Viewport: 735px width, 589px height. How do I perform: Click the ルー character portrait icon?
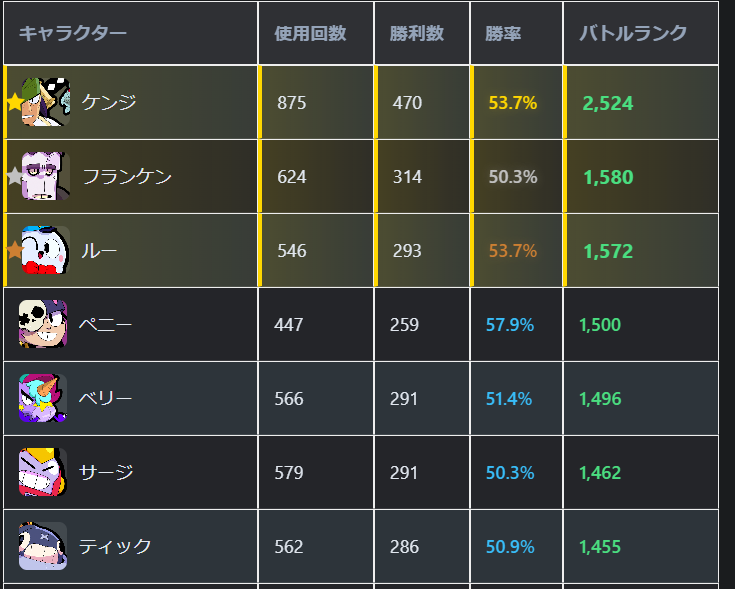[x=45, y=250]
